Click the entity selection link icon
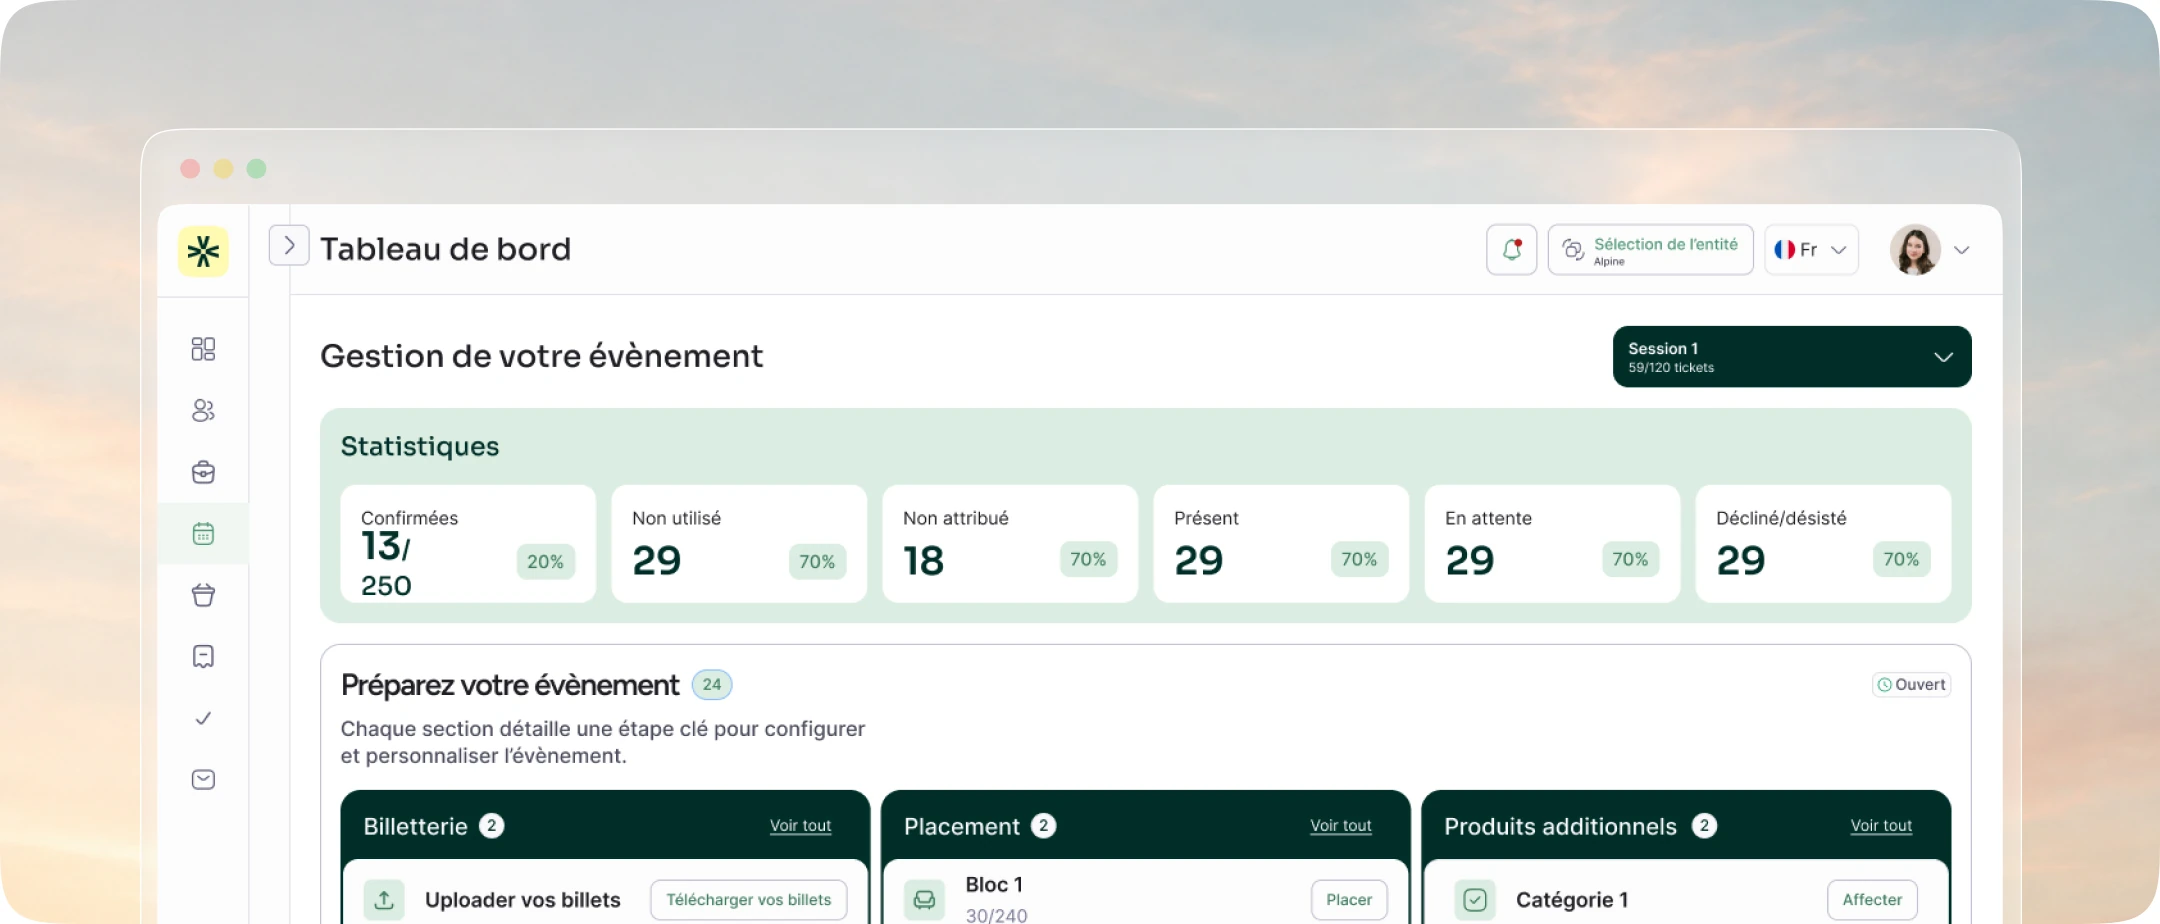This screenshot has height=924, width=2160. pos(1573,250)
